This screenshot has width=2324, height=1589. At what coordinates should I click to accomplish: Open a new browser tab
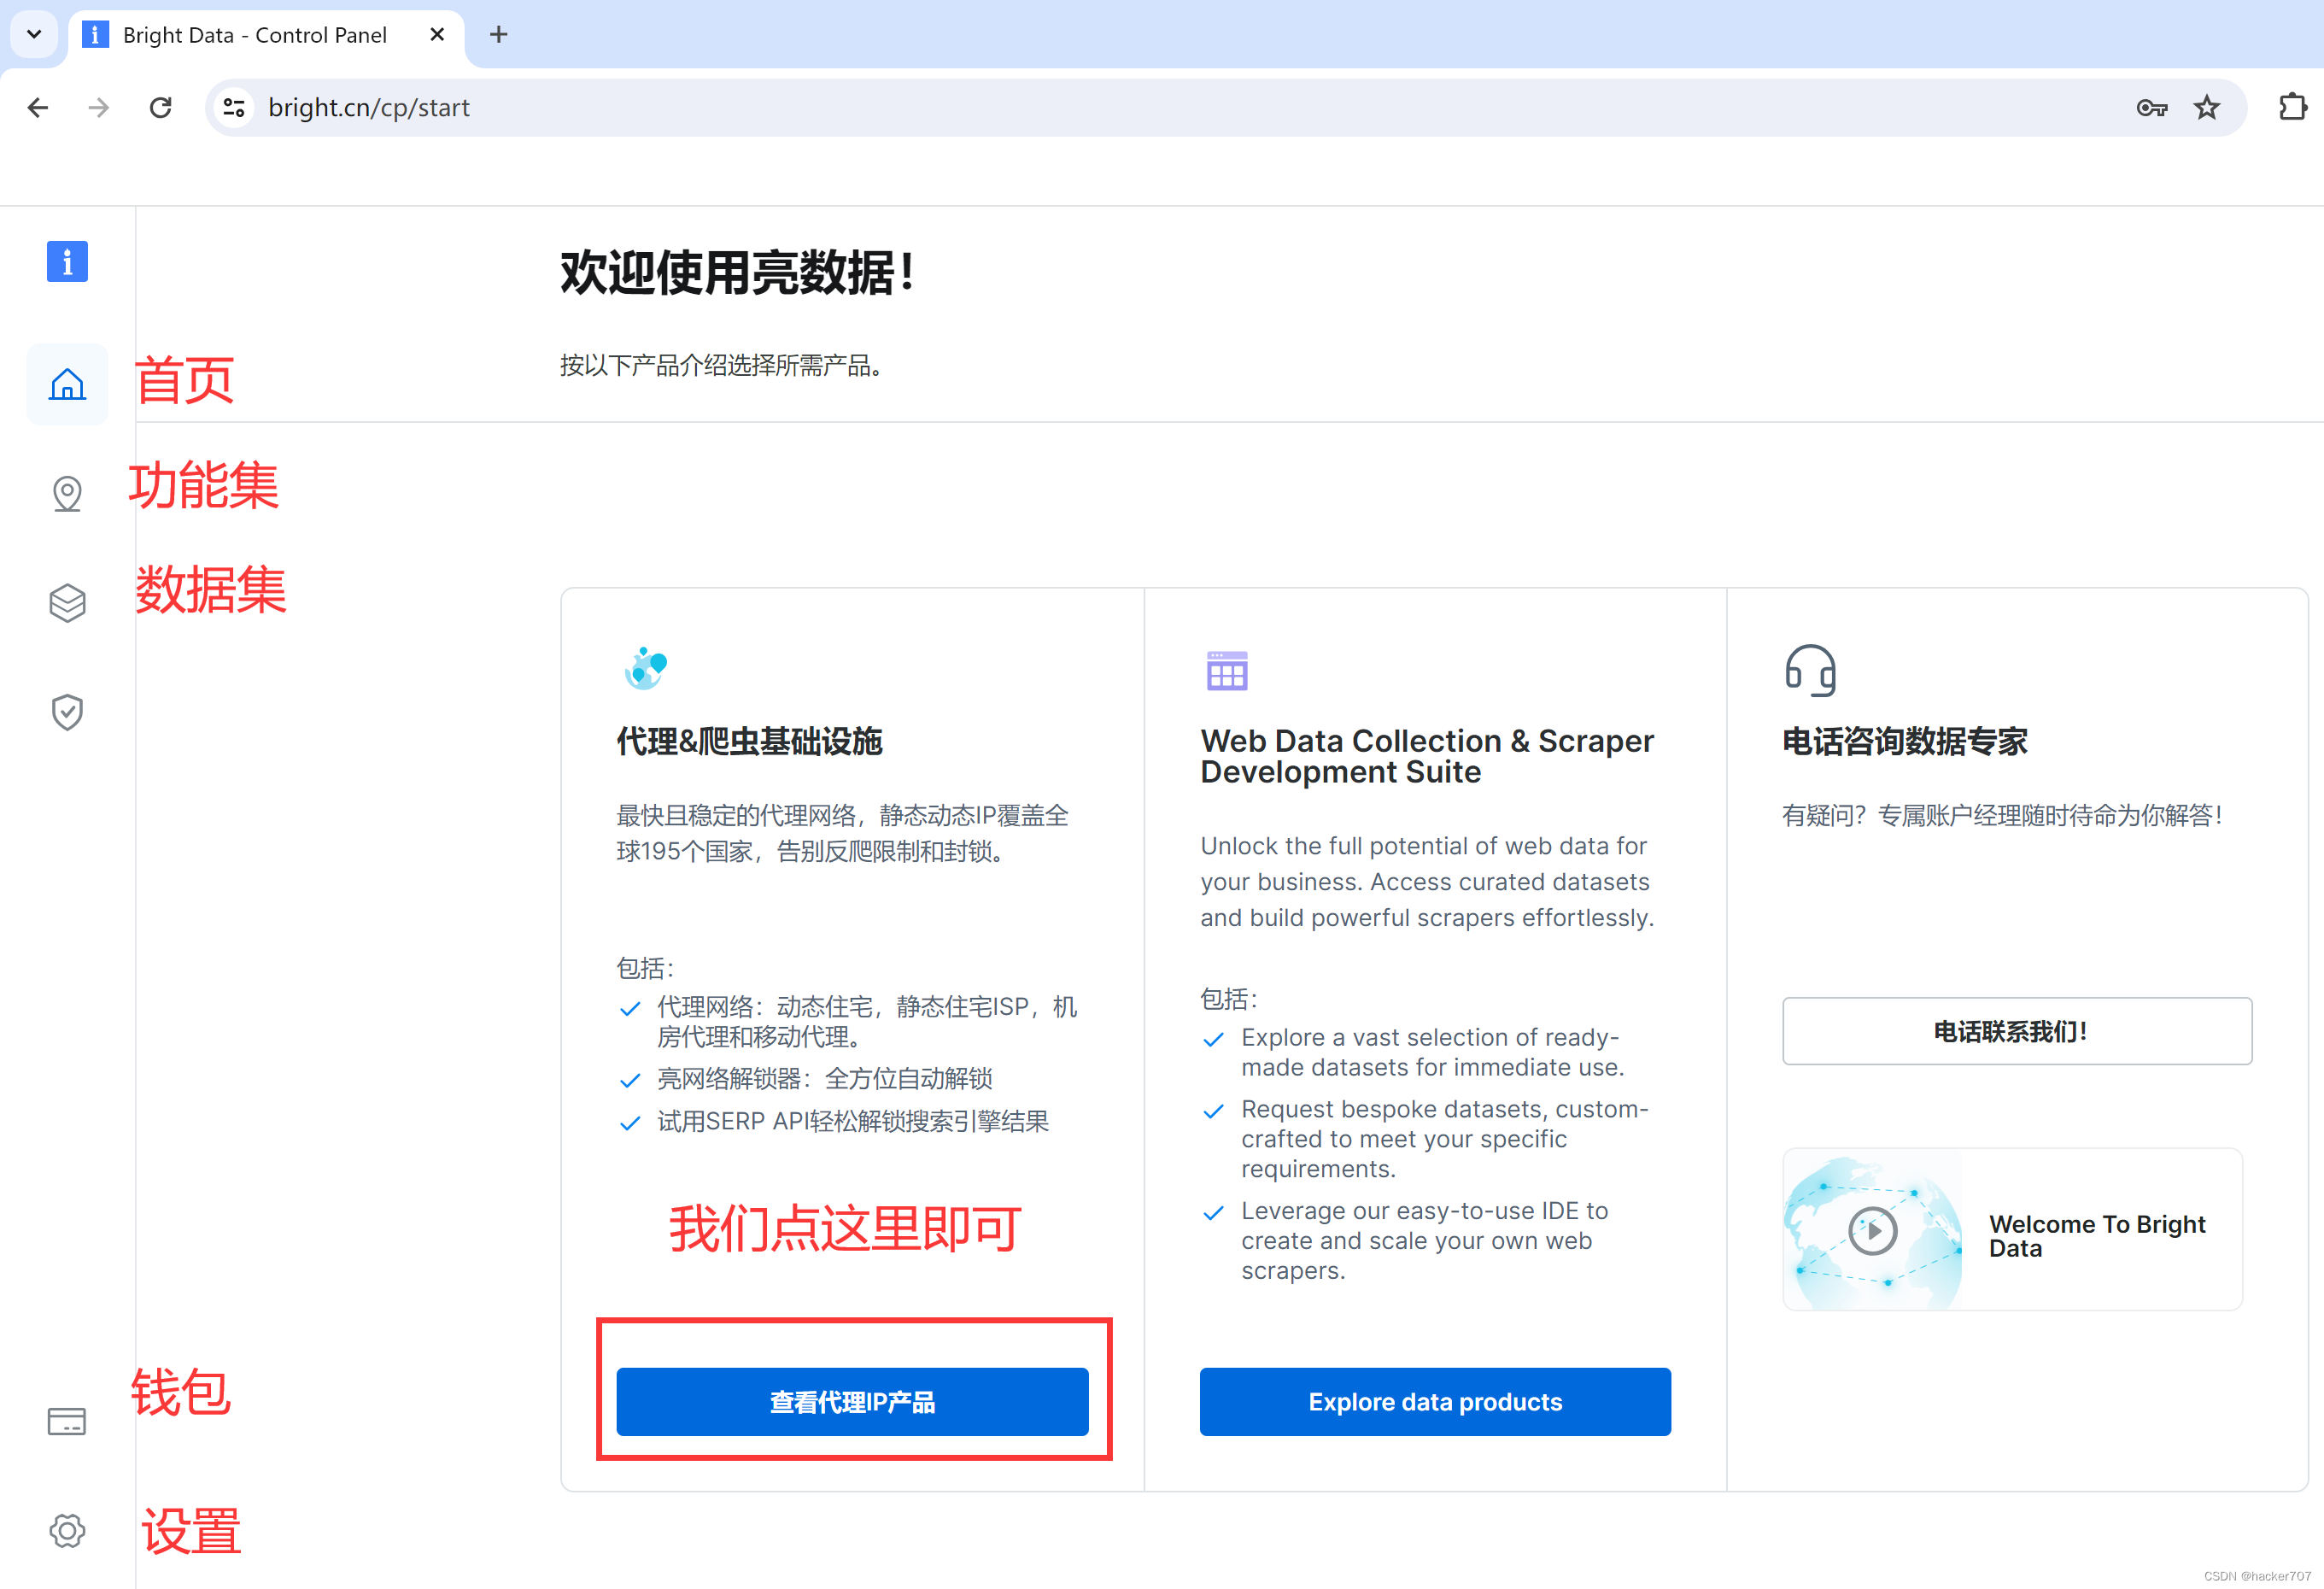point(499,35)
